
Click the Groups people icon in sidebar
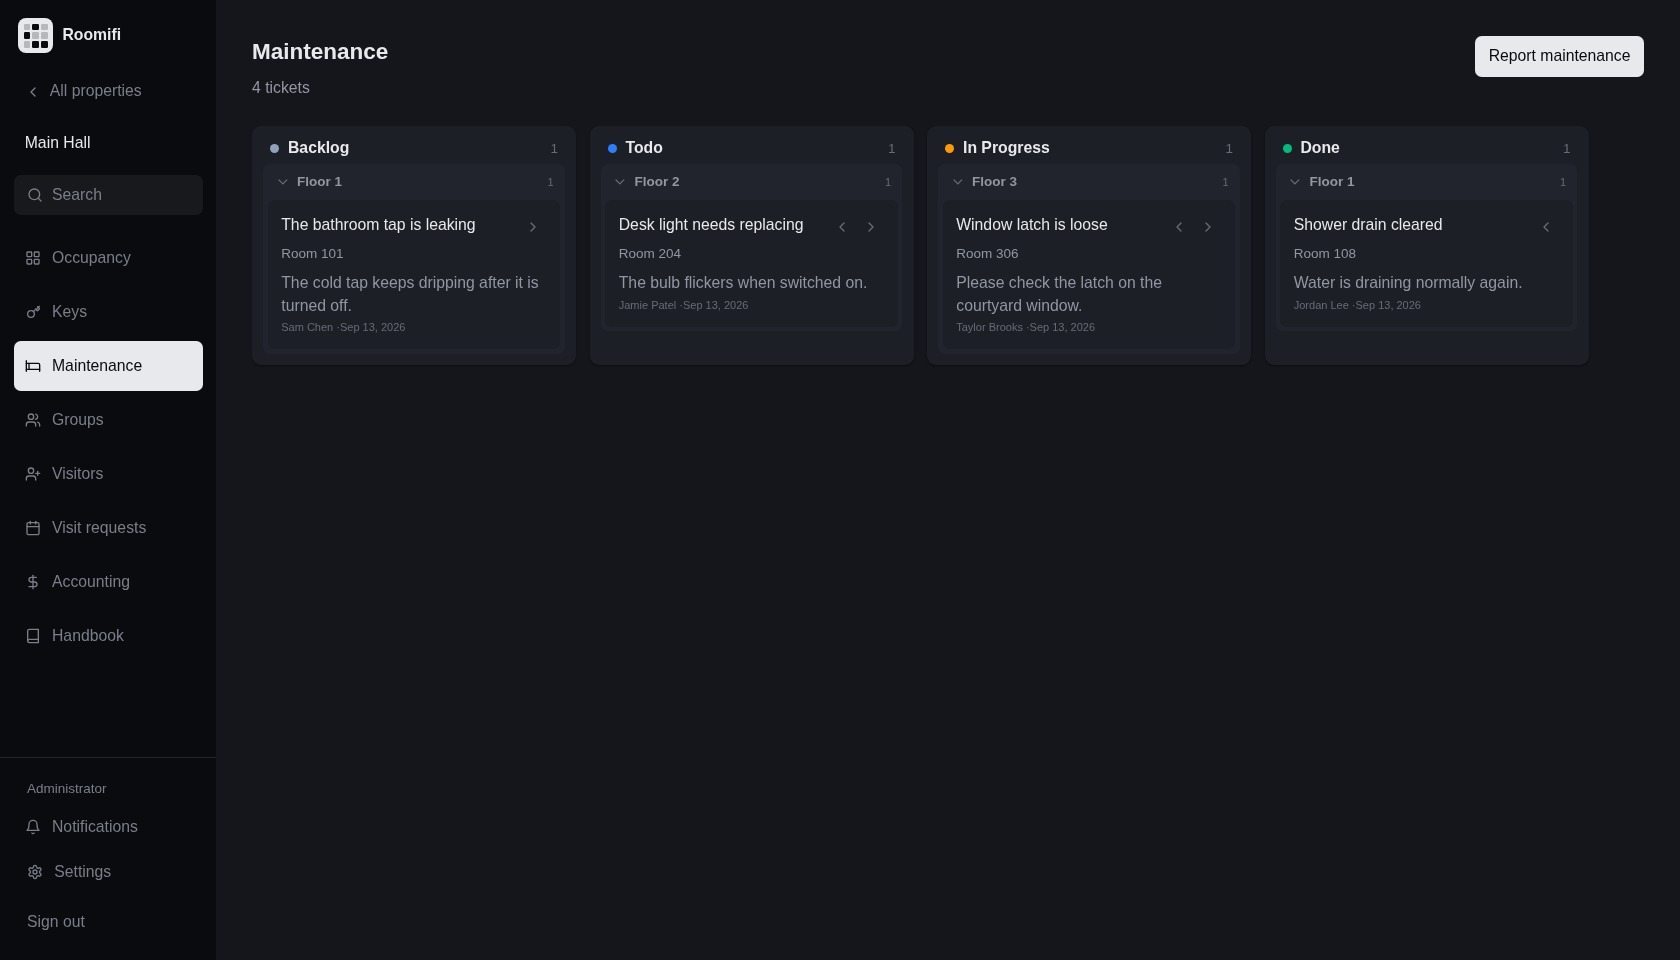[x=33, y=420]
